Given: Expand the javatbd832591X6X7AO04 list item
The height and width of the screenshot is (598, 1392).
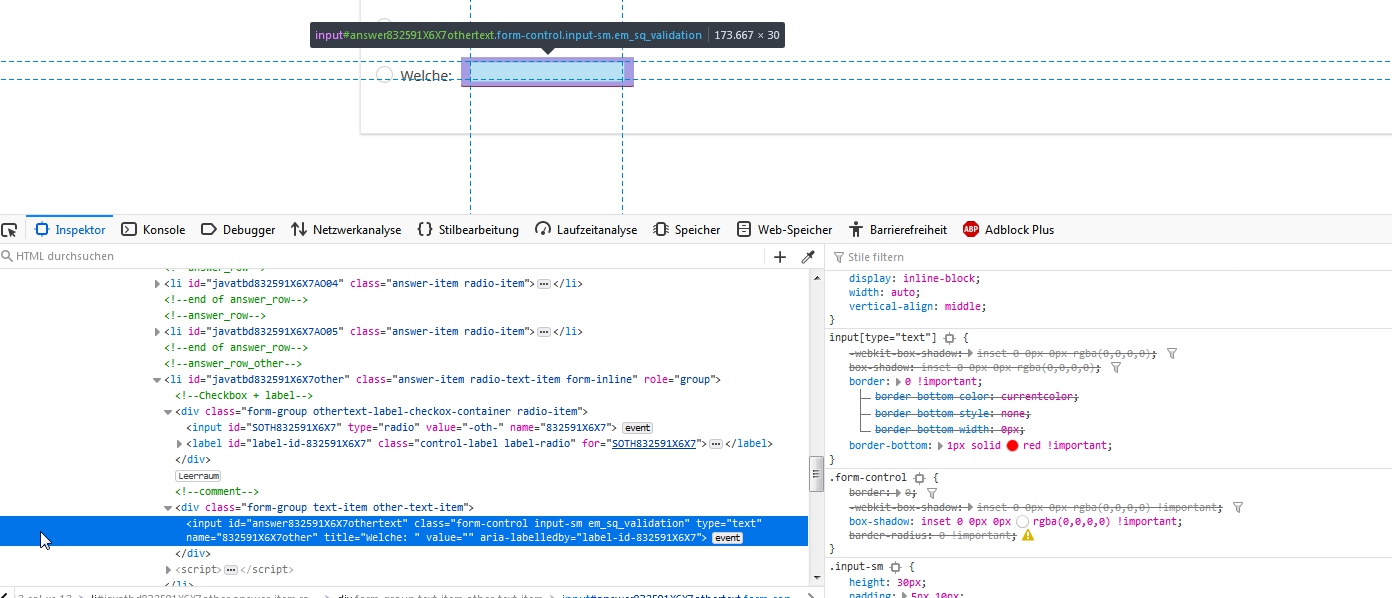Looking at the screenshot, I should (157, 284).
